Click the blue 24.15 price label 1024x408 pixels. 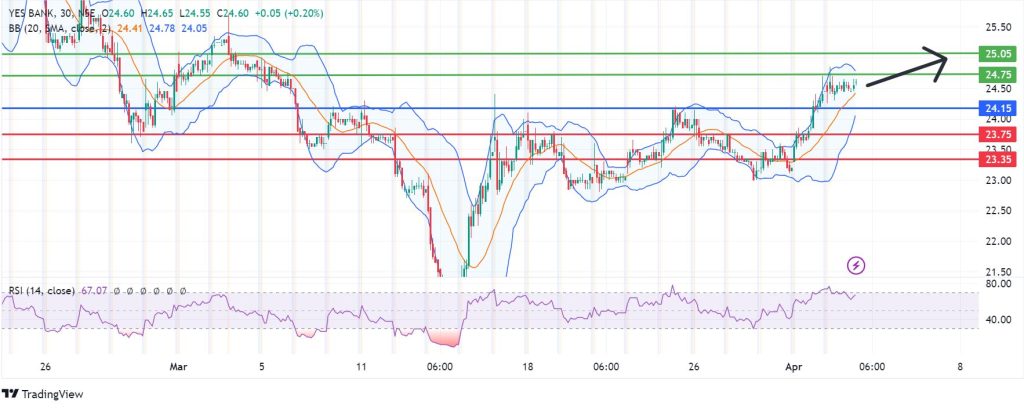pyautogui.click(x=997, y=108)
